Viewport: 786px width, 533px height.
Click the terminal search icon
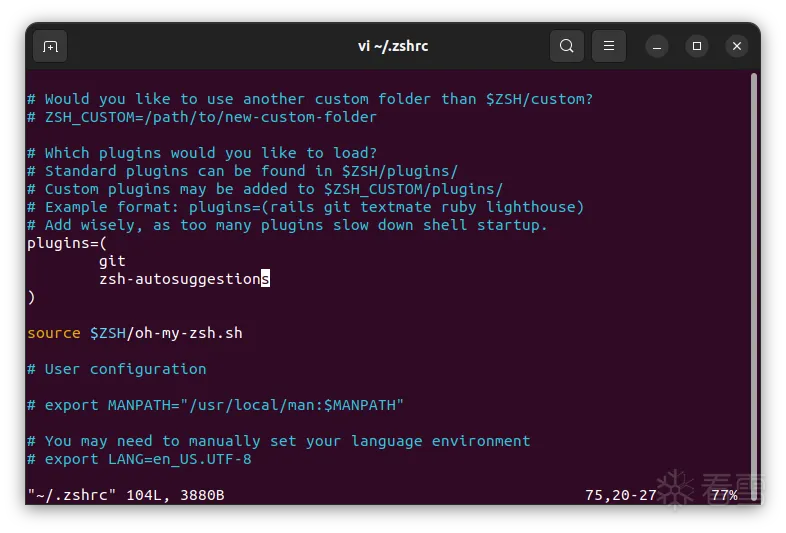[x=567, y=46]
